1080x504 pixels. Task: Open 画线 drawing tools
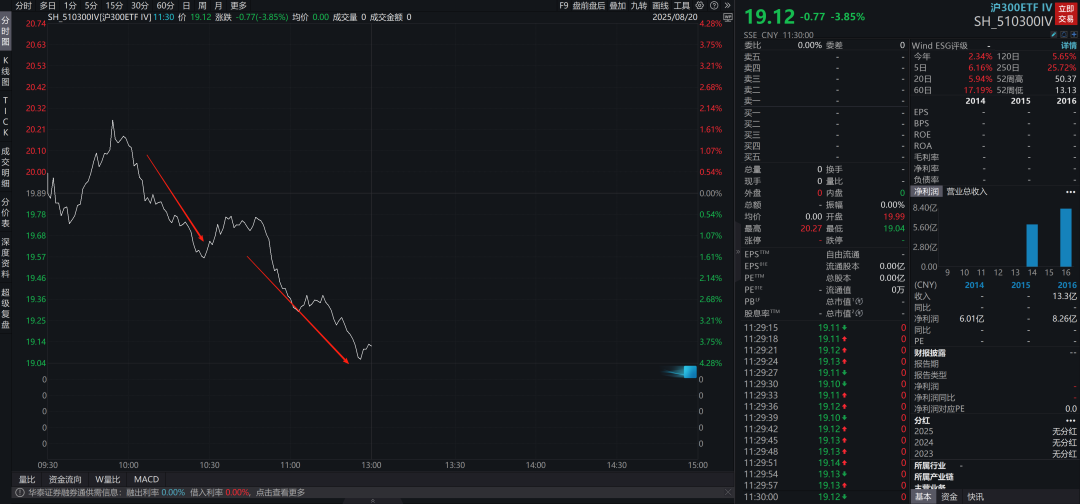pyautogui.click(x=661, y=5)
